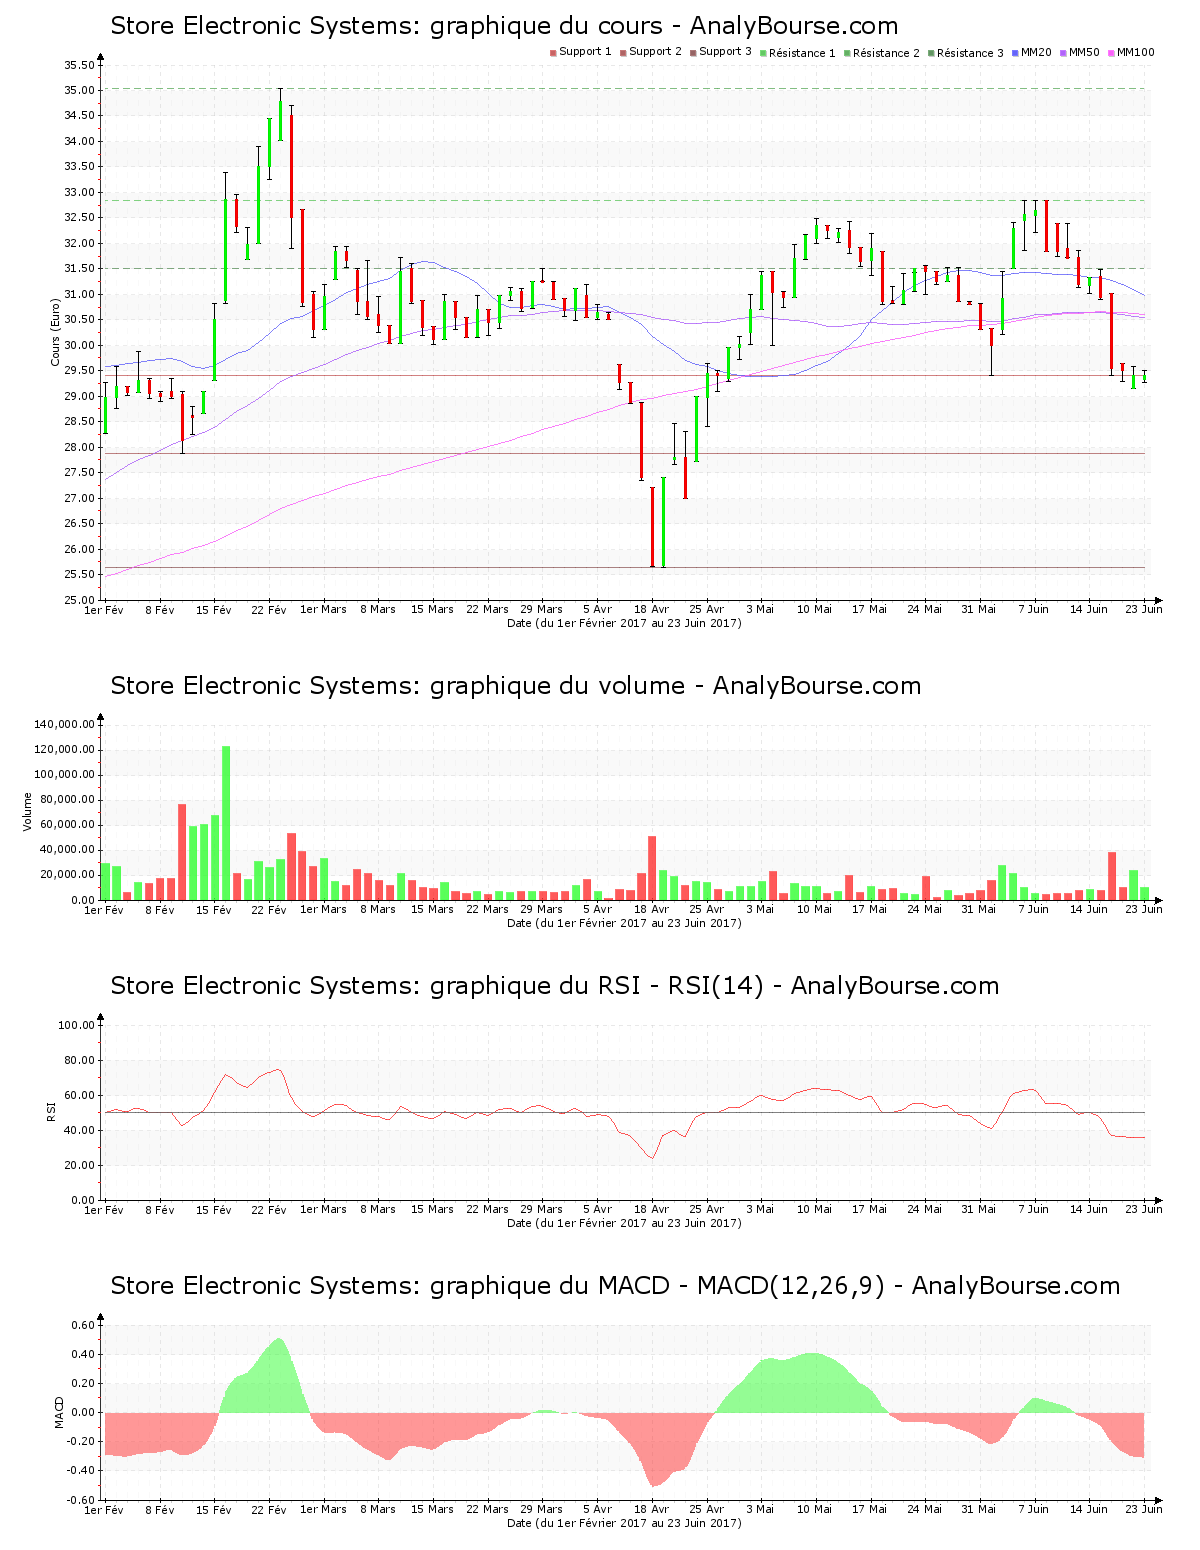Click the 'RSI' vertical axis label
Image resolution: width=1200 pixels, height=1550 pixels.
50,1111
